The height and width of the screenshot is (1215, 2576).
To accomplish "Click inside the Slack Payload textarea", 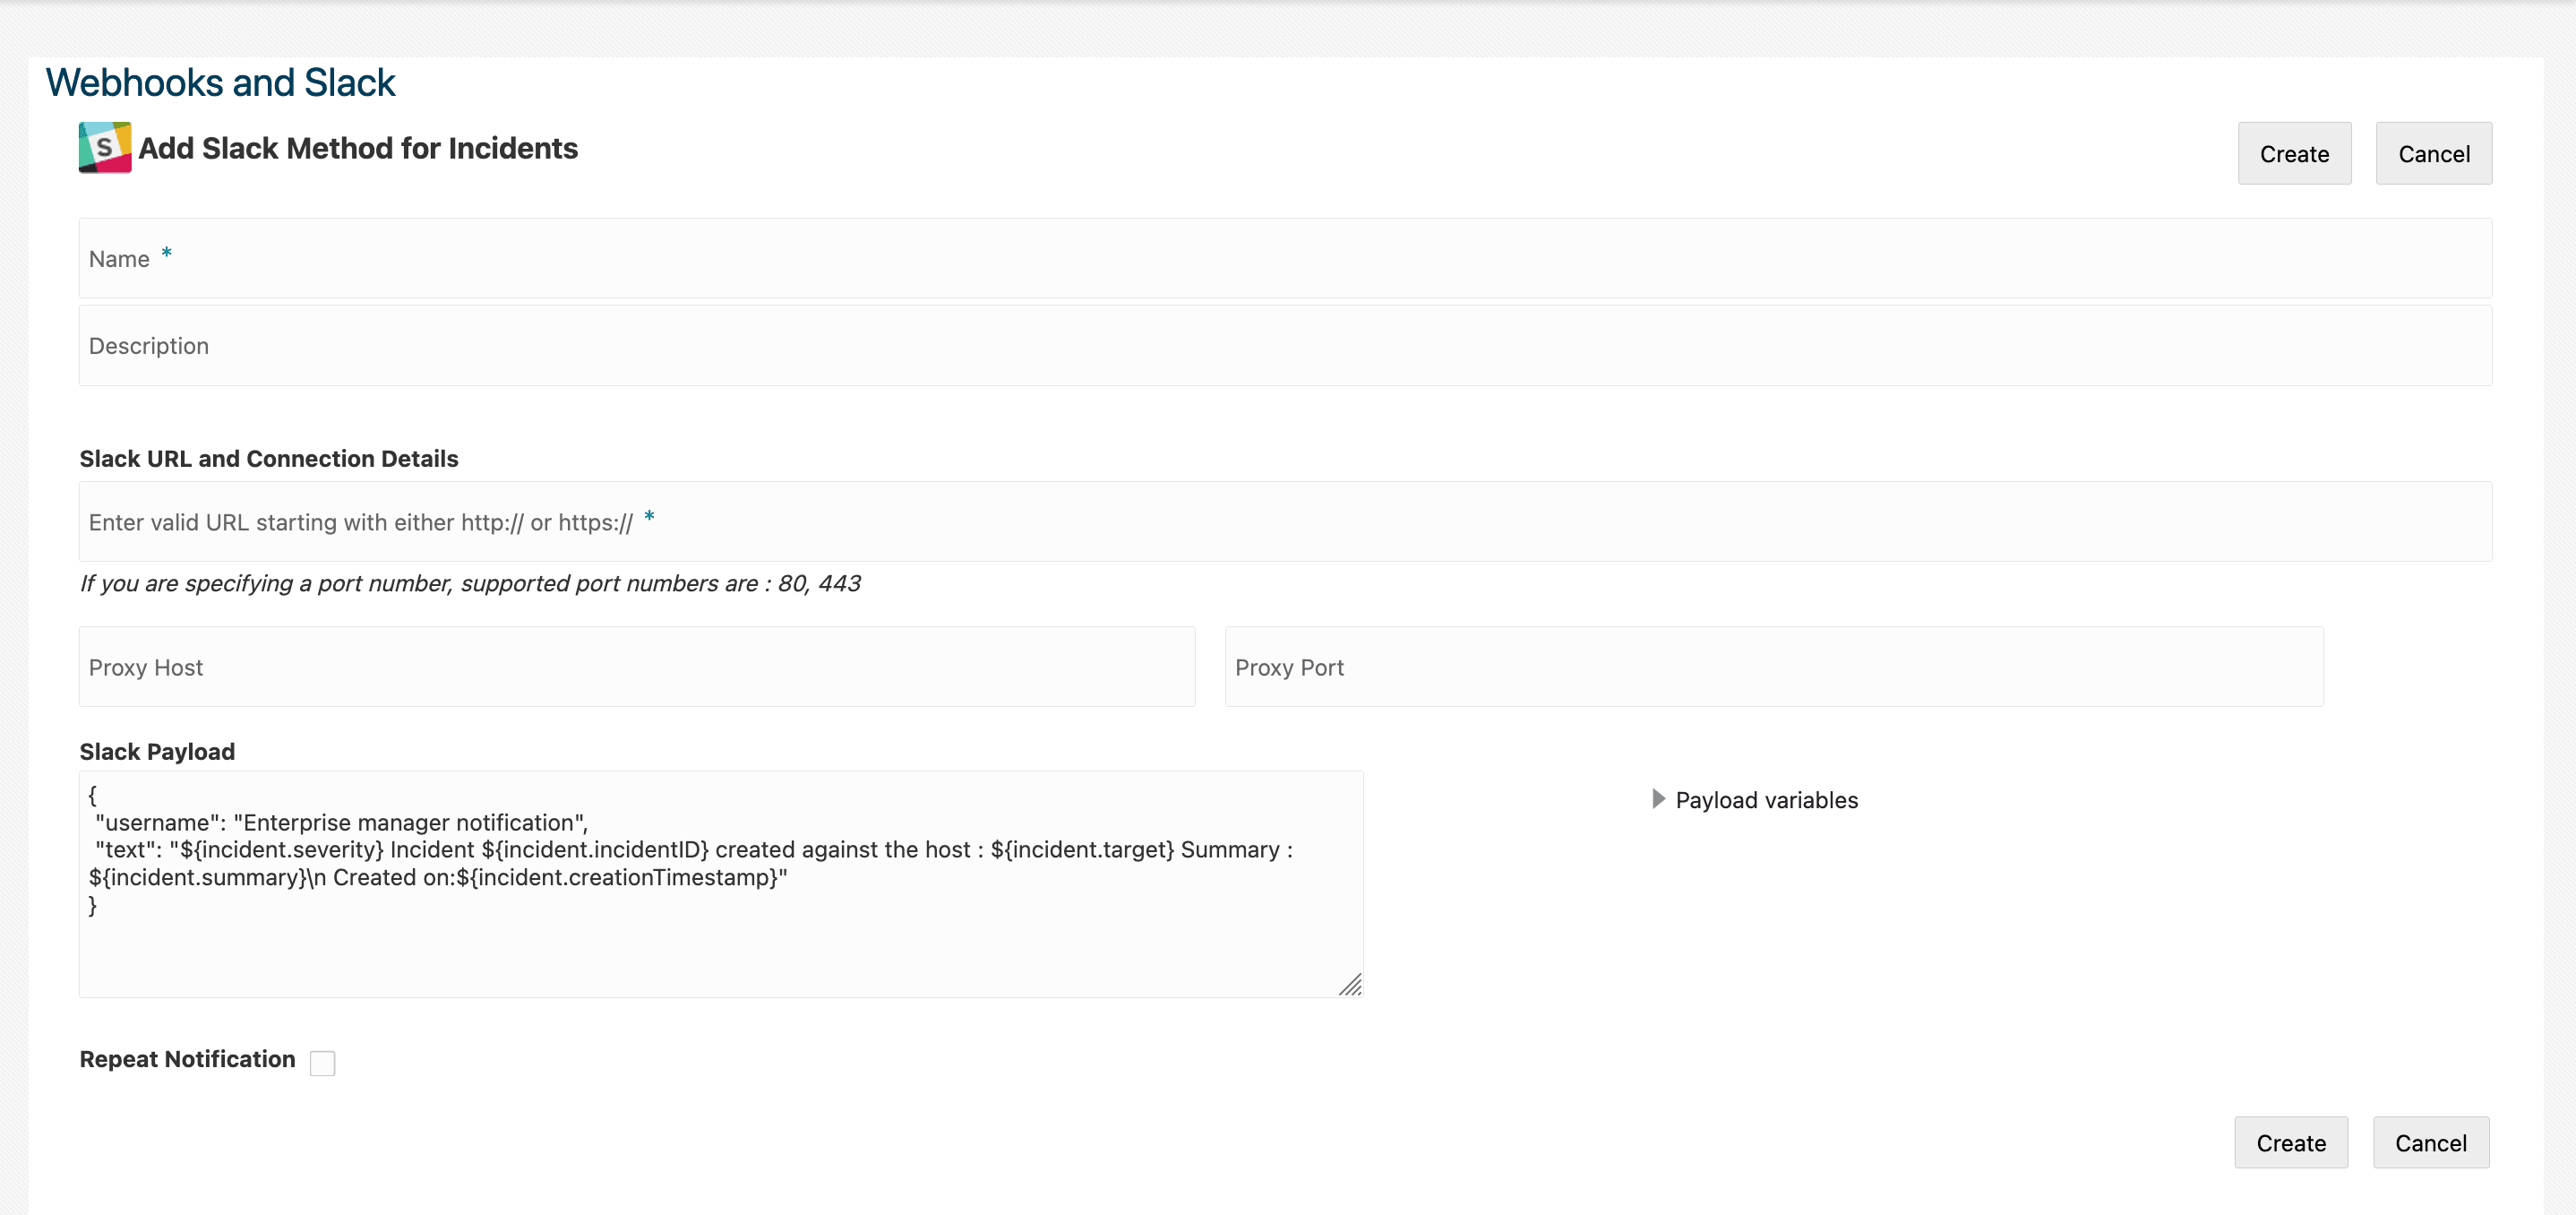I will pyautogui.click(x=720, y=940).
